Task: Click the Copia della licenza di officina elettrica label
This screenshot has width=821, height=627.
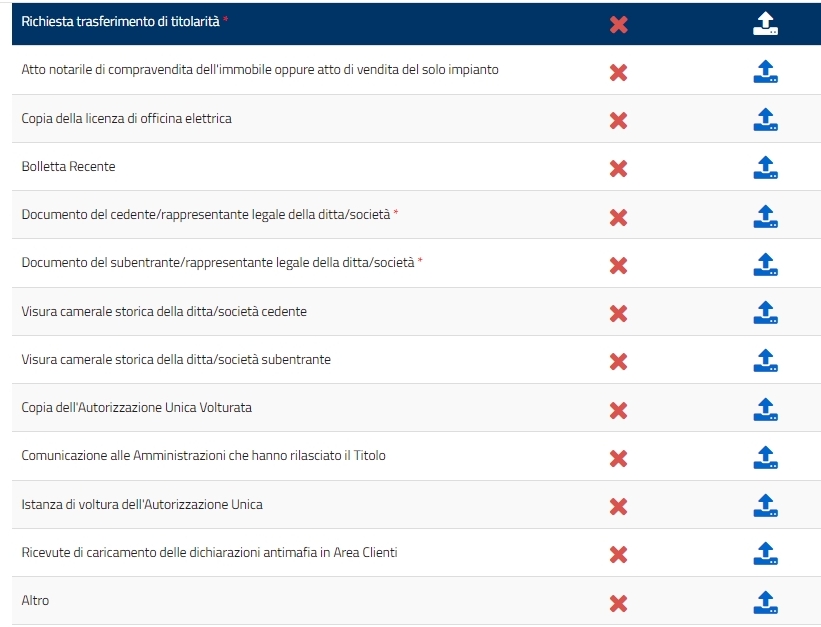Action: pyautogui.click(x=126, y=118)
